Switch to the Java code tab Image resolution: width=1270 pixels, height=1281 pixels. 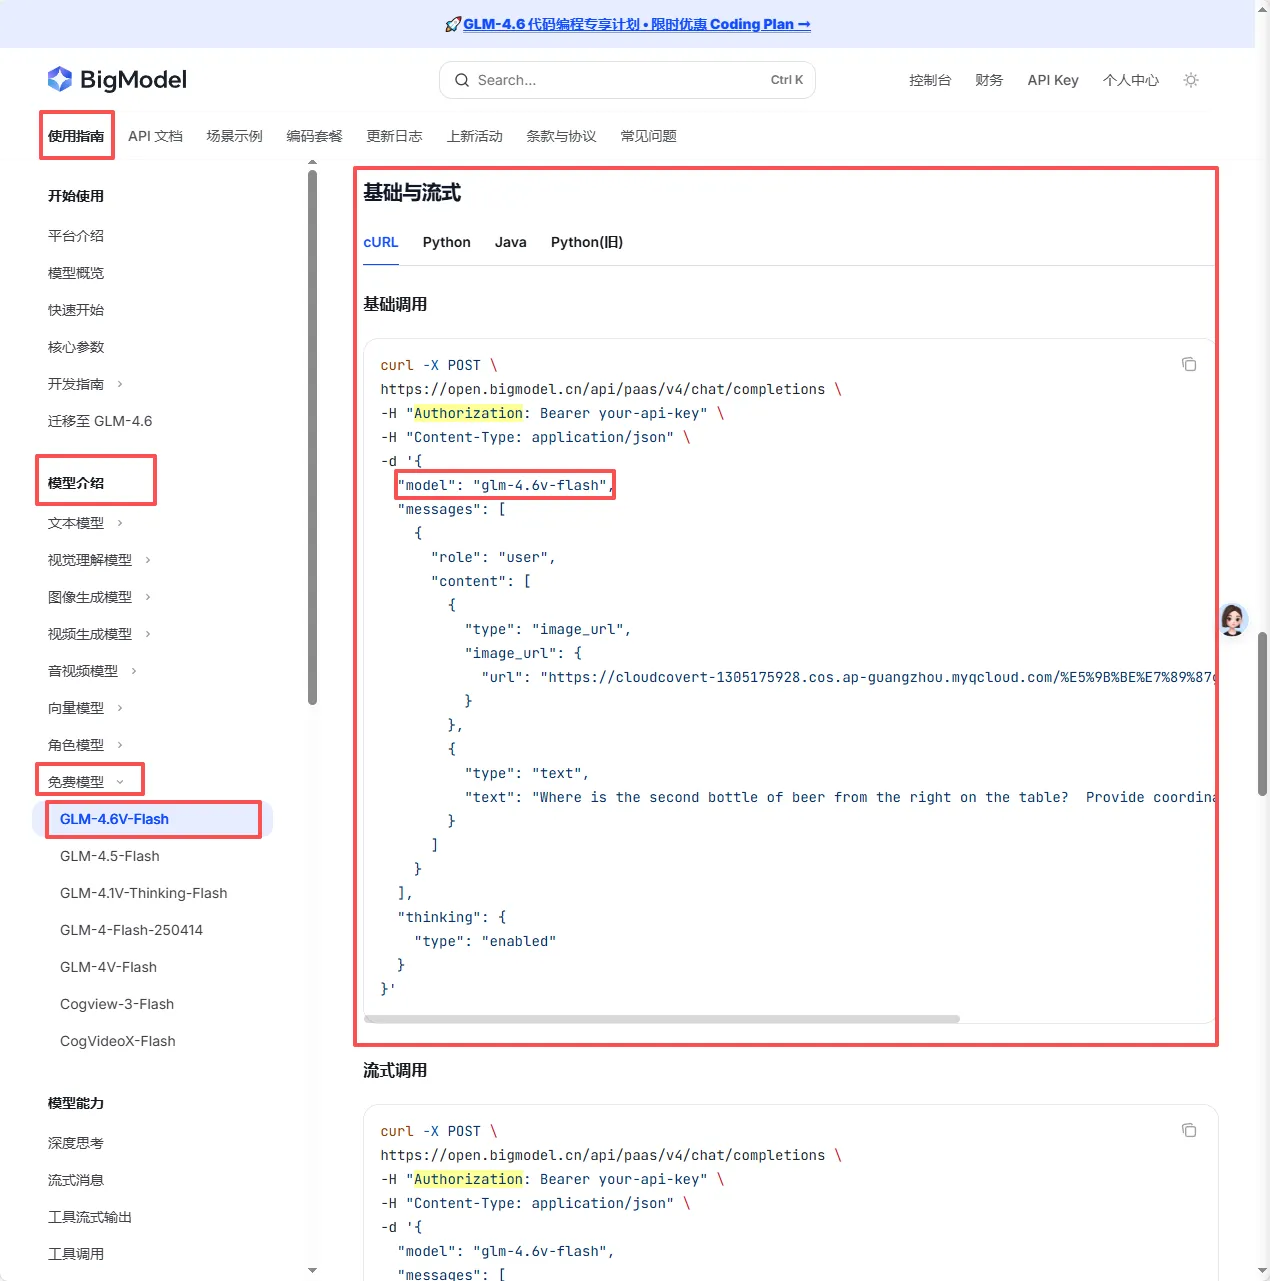point(510,241)
